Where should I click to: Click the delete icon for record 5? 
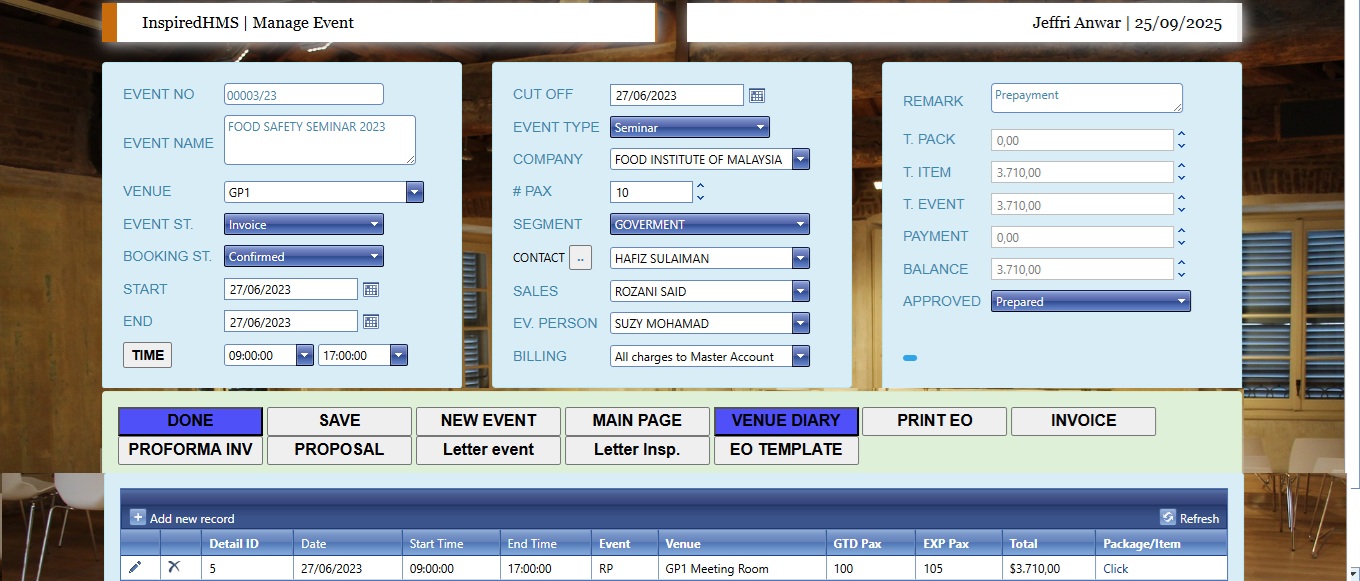pyautogui.click(x=175, y=568)
